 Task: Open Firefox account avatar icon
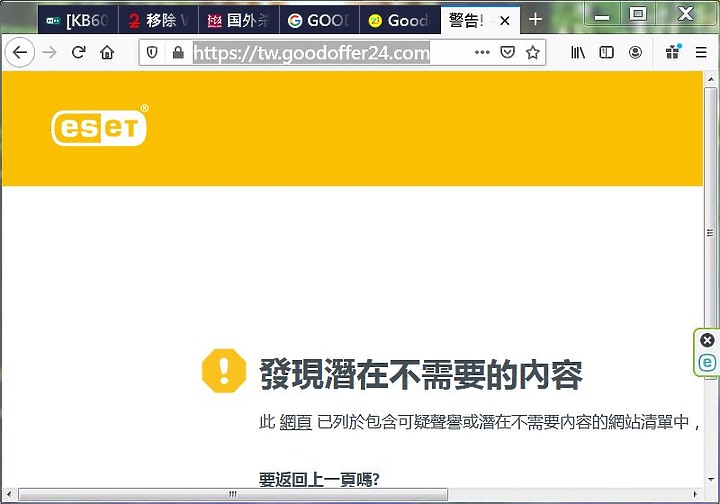click(x=636, y=52)
